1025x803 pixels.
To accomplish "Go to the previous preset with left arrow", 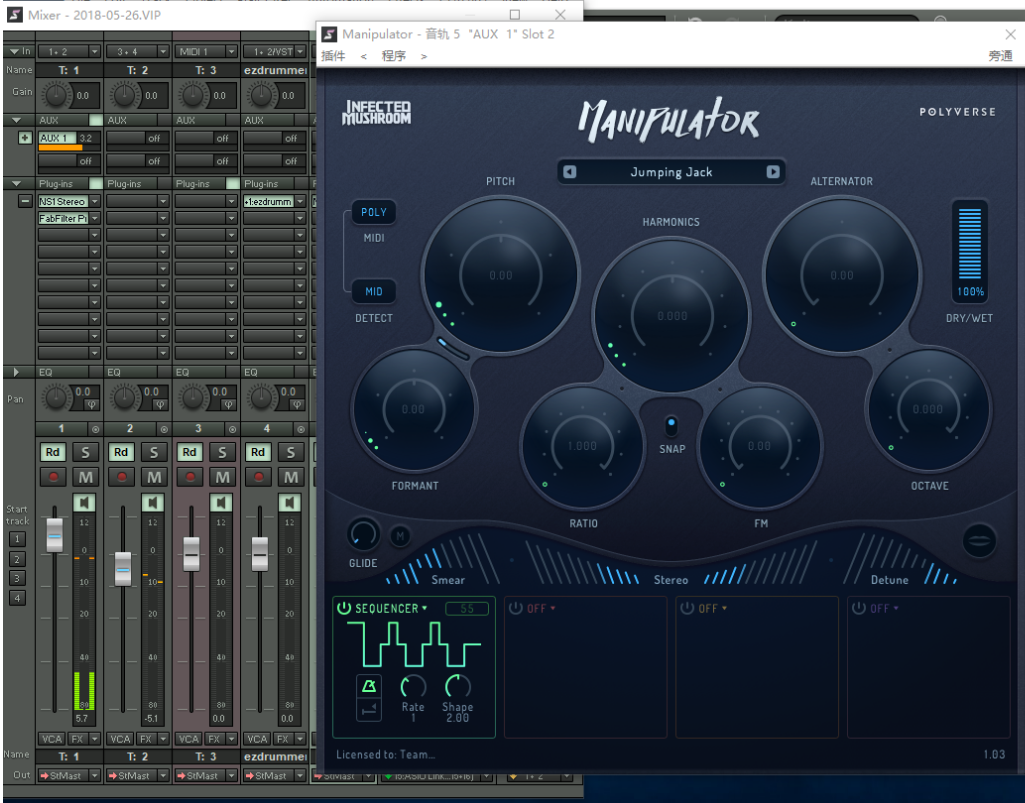I will pyautogui.click(x=569, y=172).
